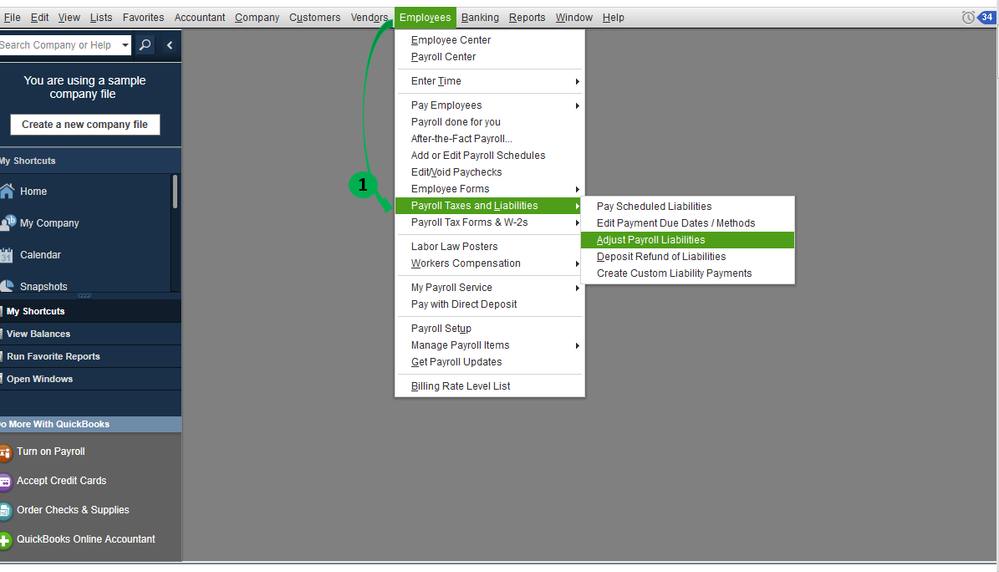Click Create a new company file button
This screenshot has width=999, height=572.
tap(85, 125)
